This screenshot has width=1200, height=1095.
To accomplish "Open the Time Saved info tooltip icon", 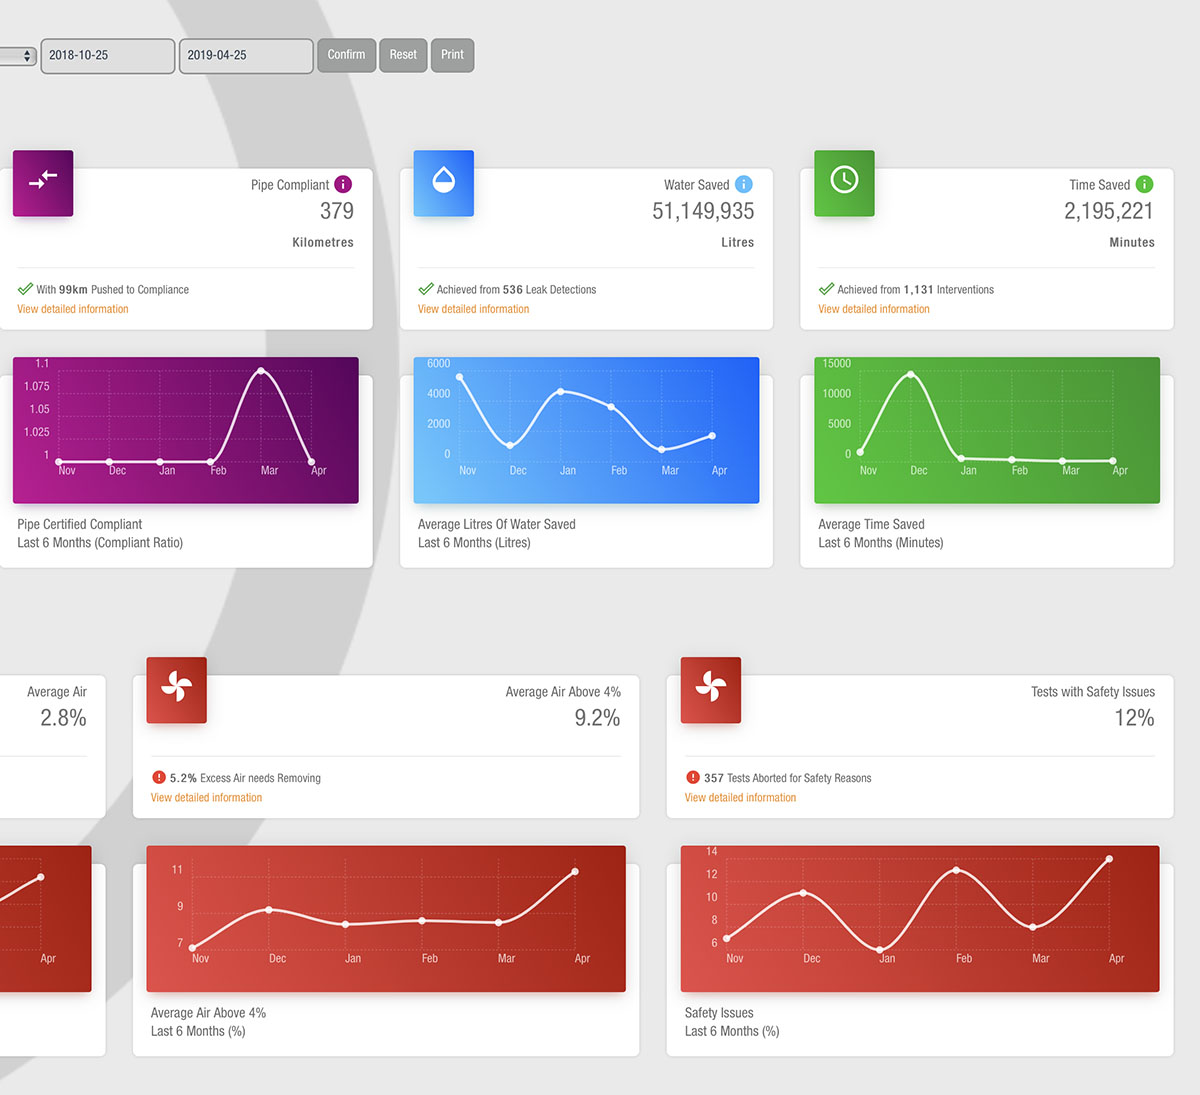I will click(1144, 185).
